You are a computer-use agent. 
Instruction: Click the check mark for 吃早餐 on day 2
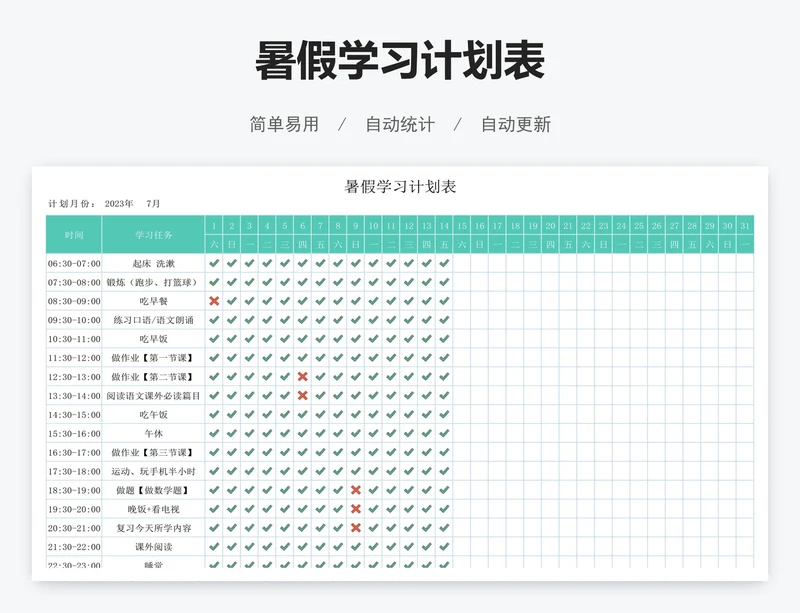coord(232,301)
